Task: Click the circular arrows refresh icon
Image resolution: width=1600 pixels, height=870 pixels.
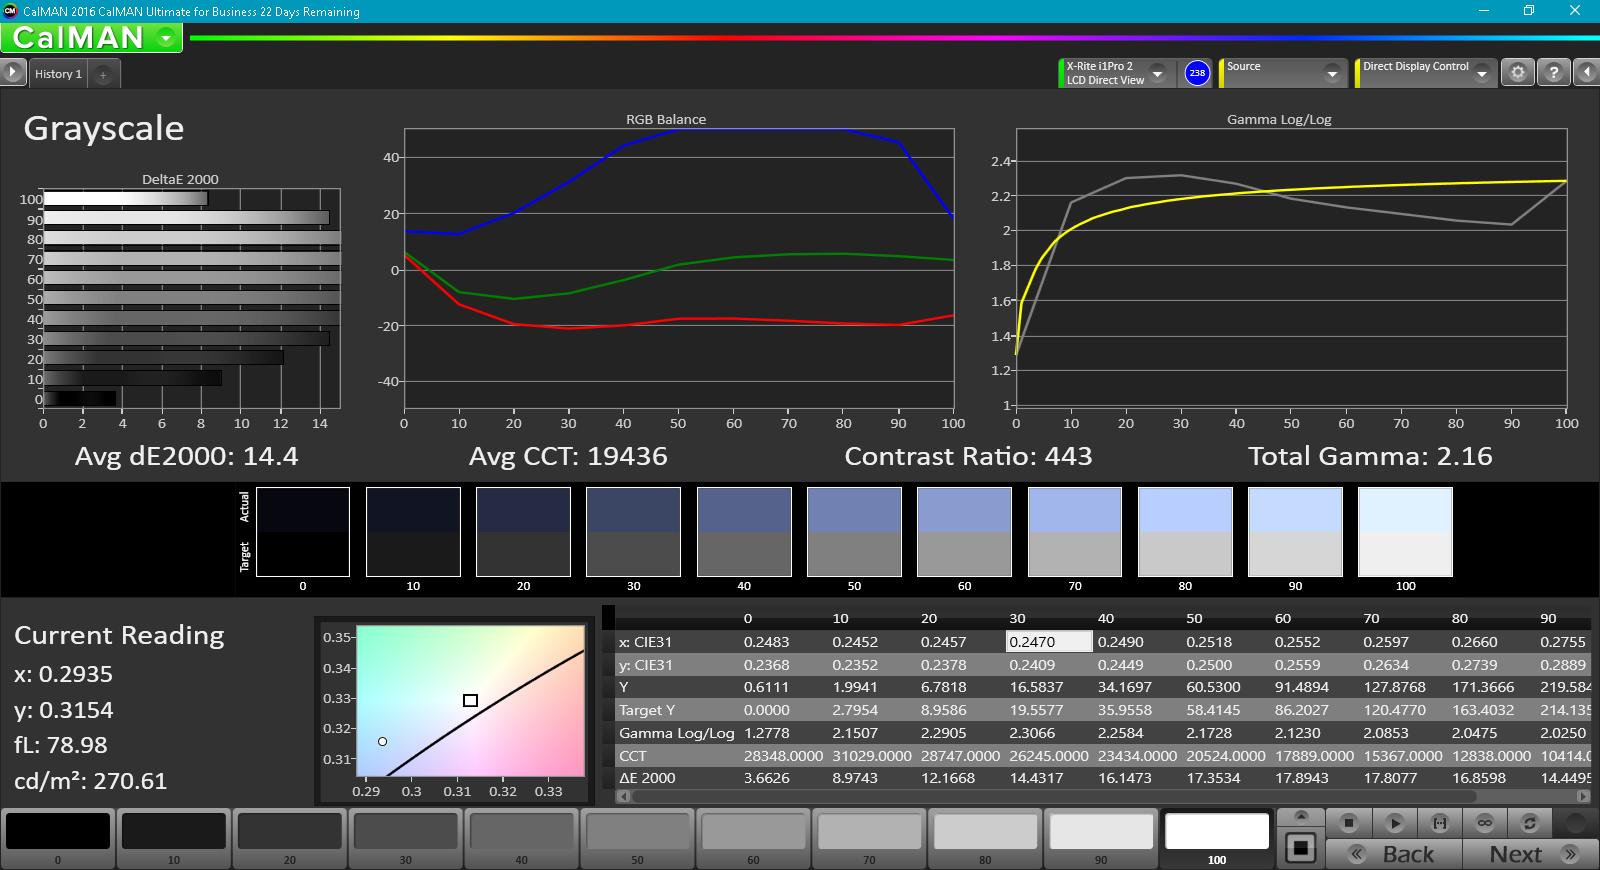Action: [1530, 823]
